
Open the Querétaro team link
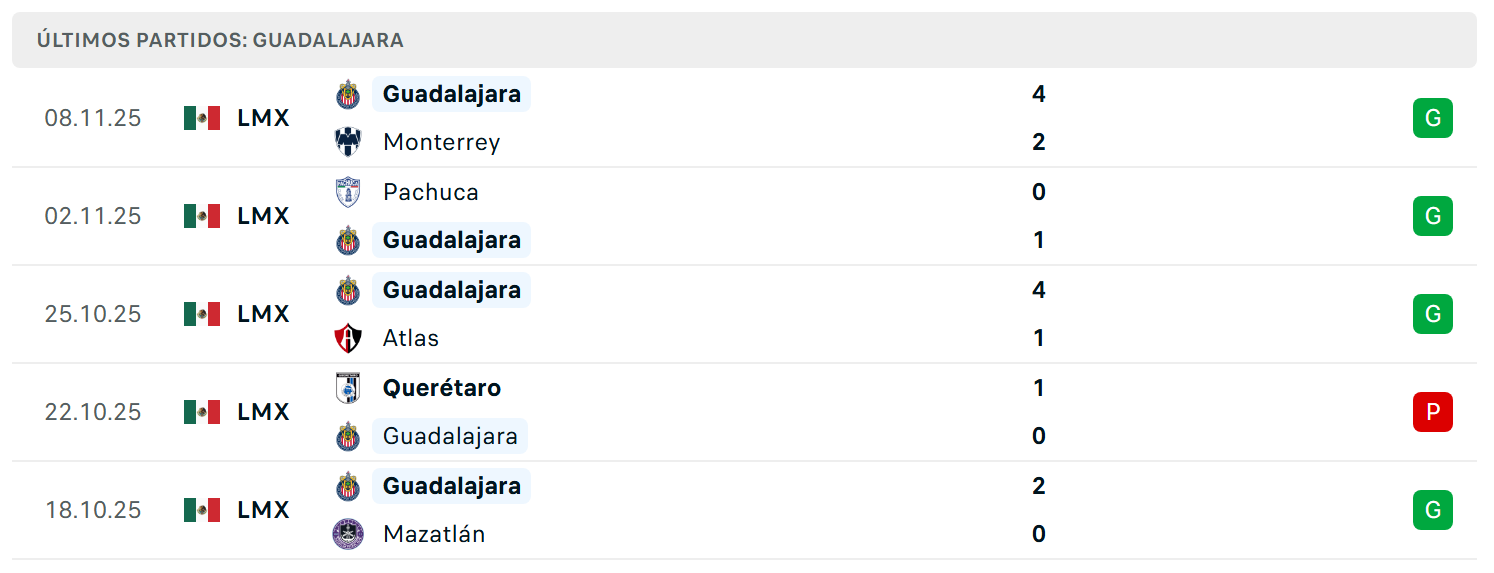coord(442,388)
